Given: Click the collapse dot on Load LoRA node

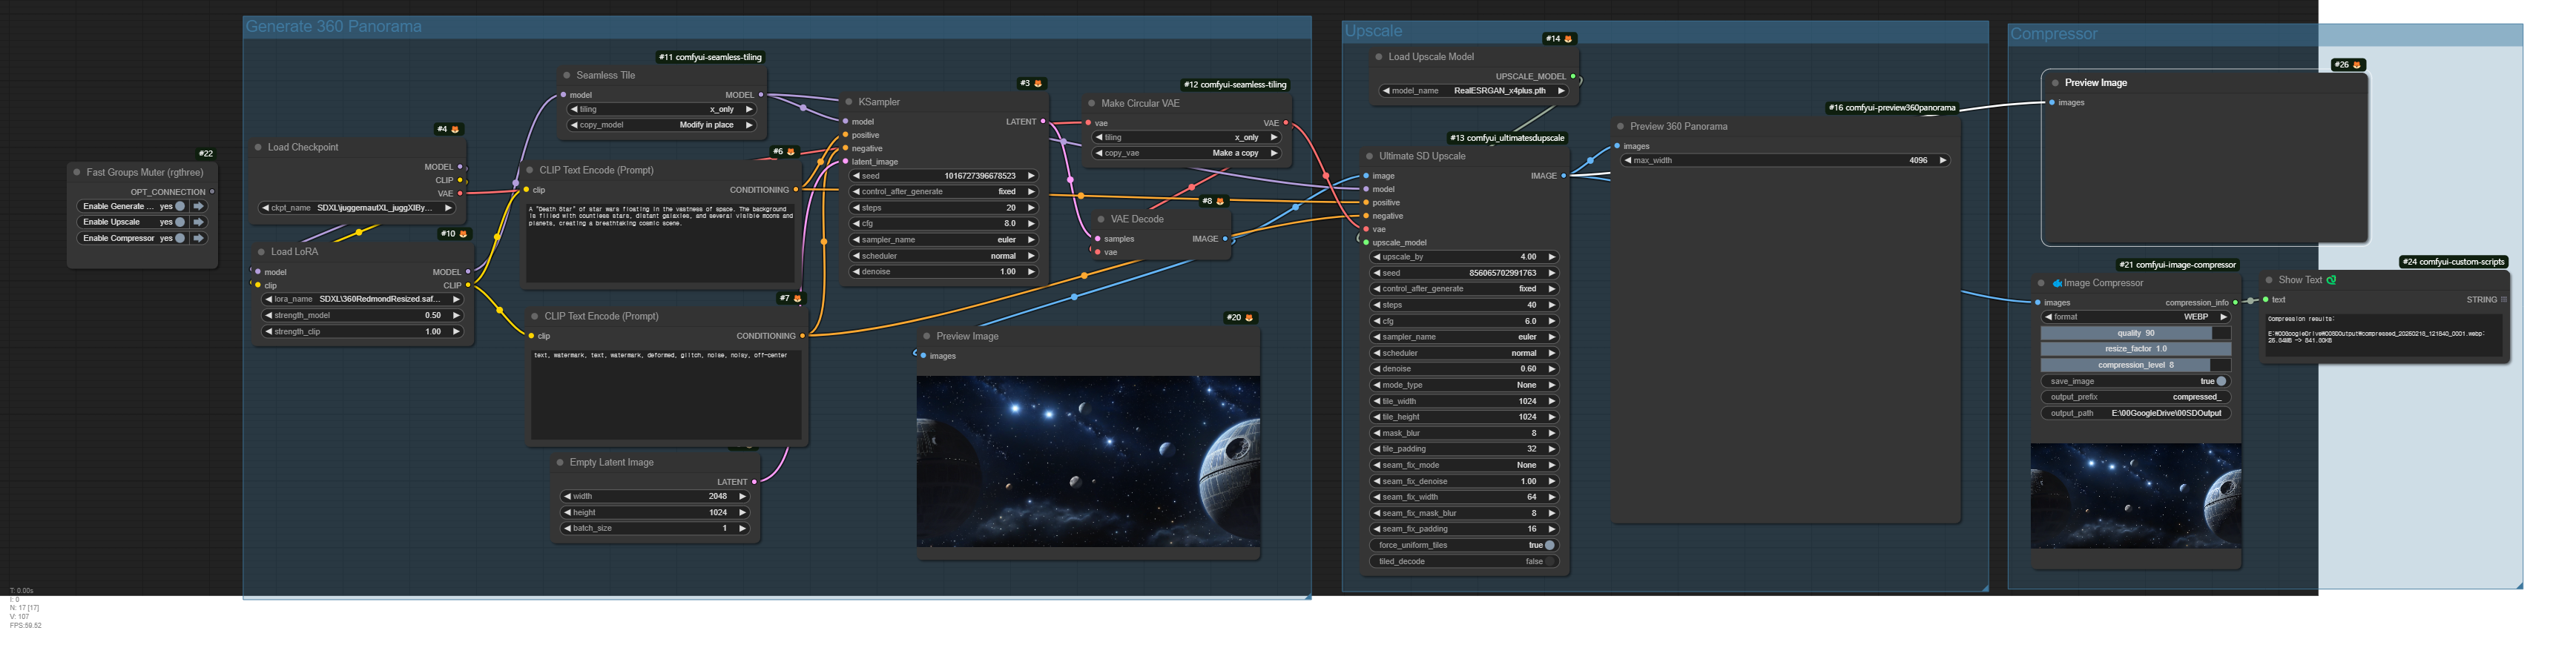Looking at the screenshot, I should pos(262,252).
